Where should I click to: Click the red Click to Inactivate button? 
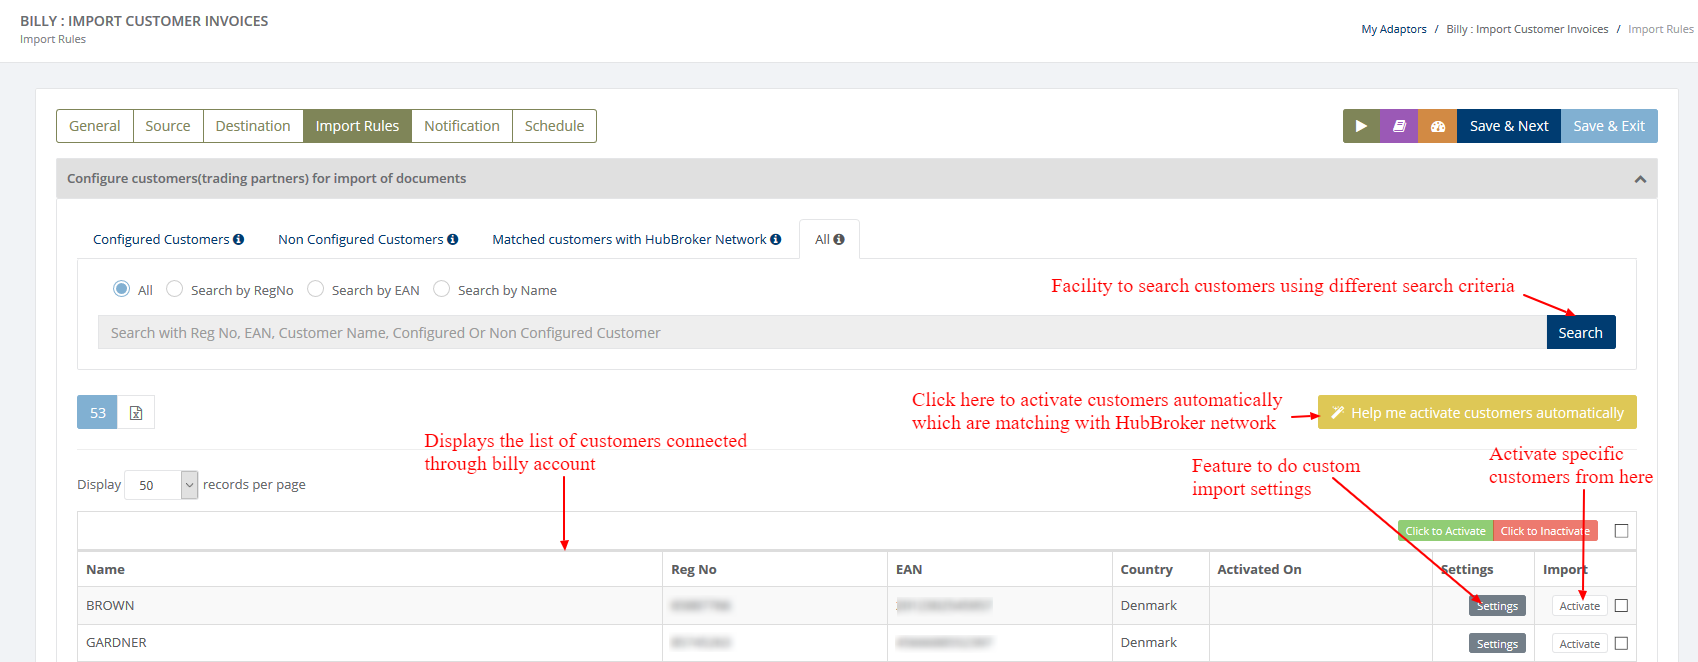1545,531
